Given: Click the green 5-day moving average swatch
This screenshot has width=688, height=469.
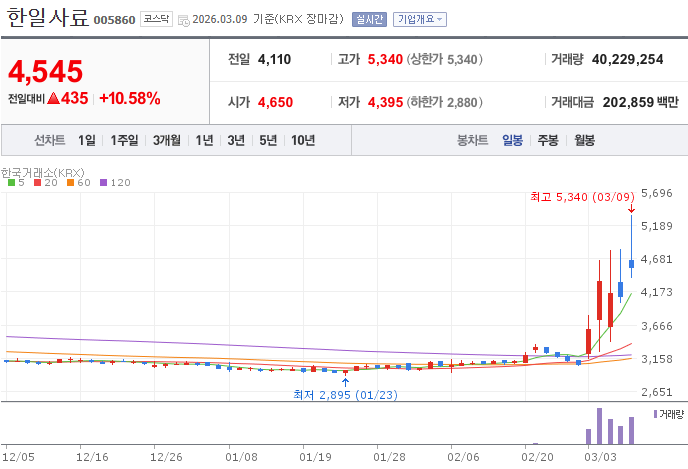Looking at the screenshot, I should (x=12, y=183).
